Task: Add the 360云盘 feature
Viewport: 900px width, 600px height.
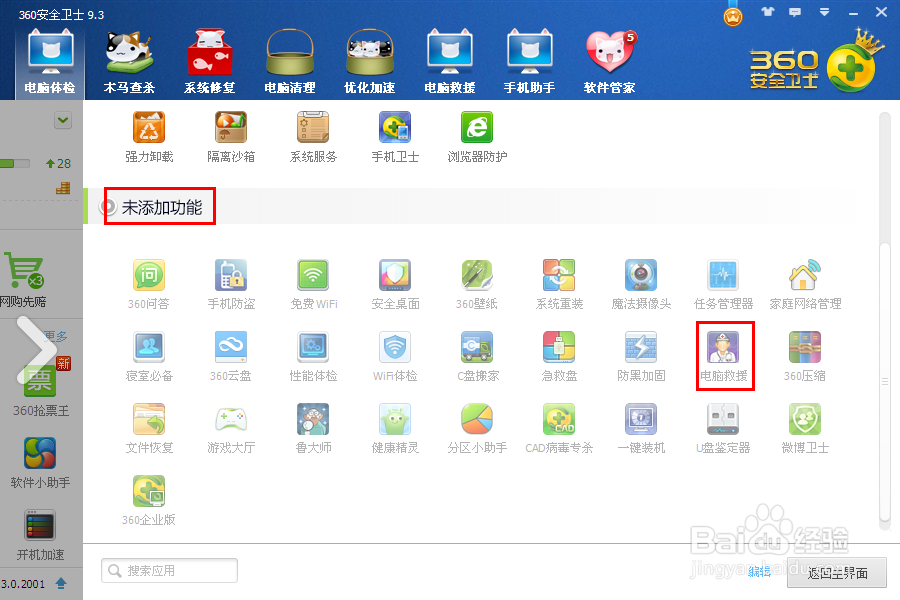Action: coord(231,357)
